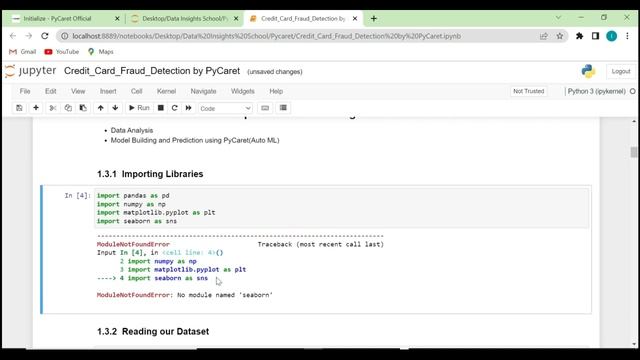Viewport: 640px width, 360px height.
Task: Toggle browser side panel icon
Action: click(595, 36)
